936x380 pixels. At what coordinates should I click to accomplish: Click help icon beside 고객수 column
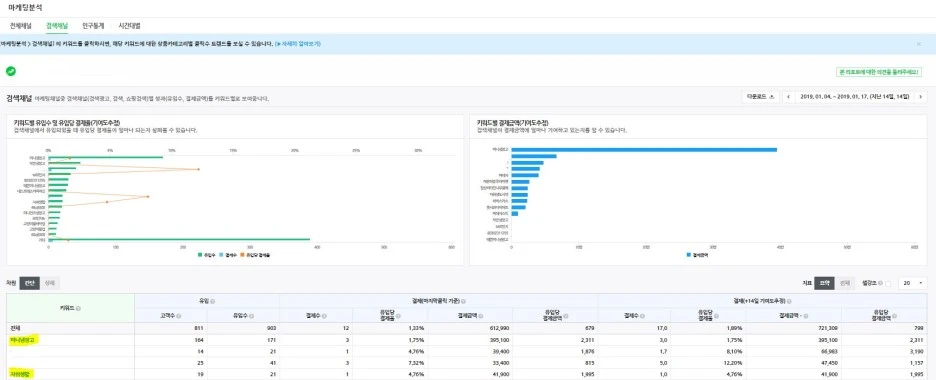click(x=178, y=316)
